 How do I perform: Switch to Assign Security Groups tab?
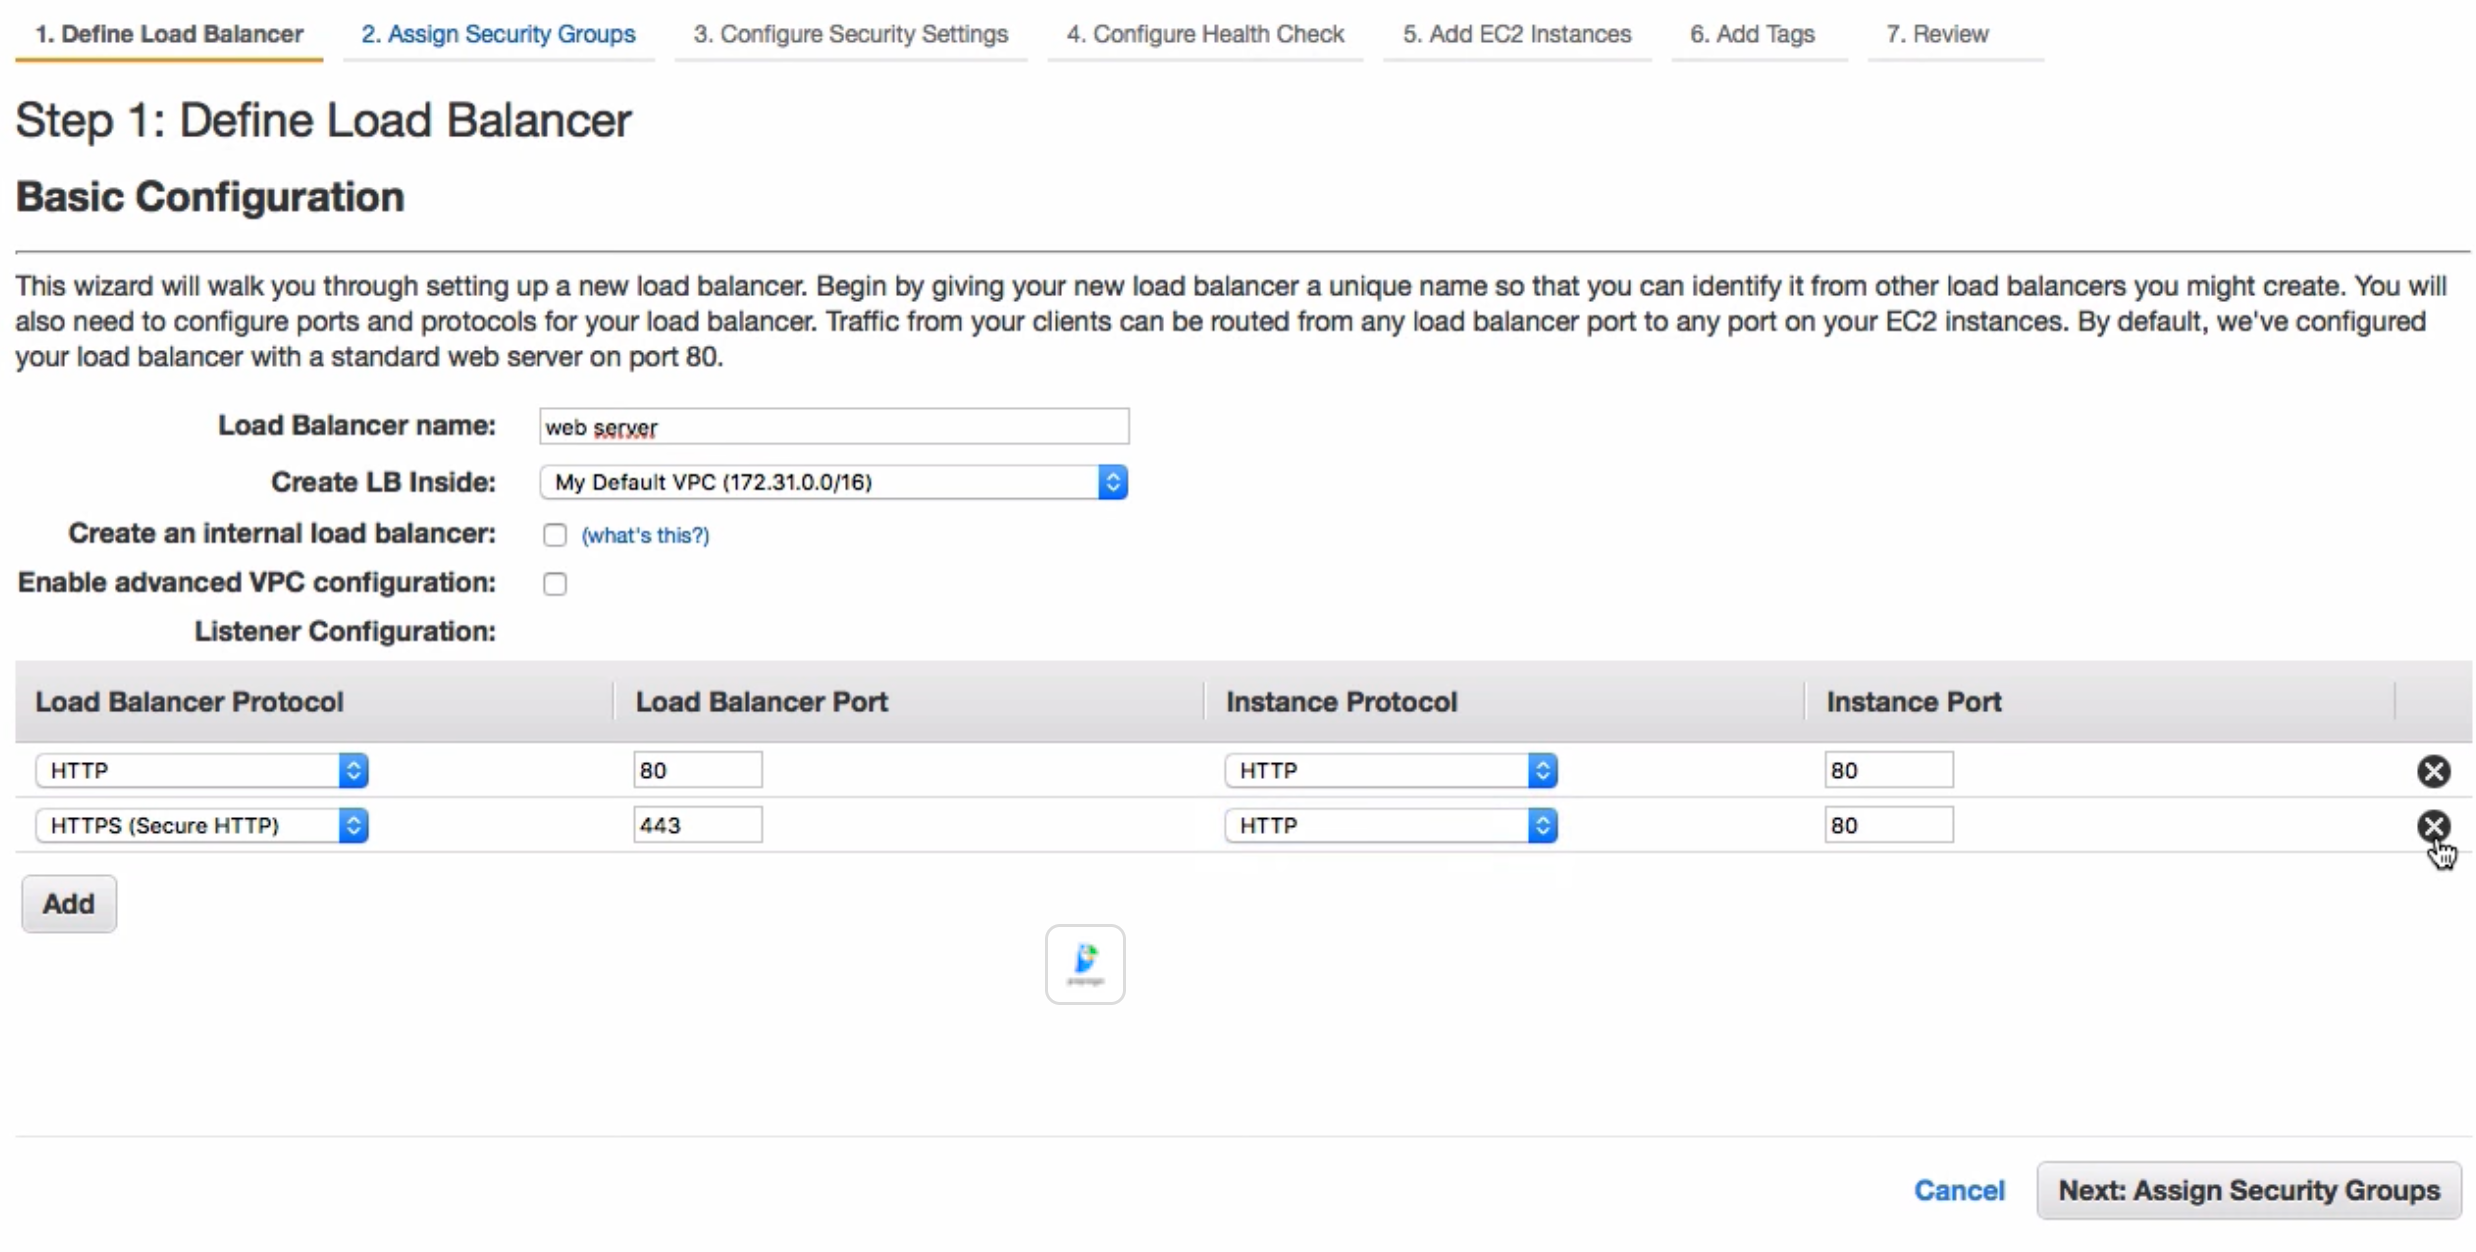point(498,34)
